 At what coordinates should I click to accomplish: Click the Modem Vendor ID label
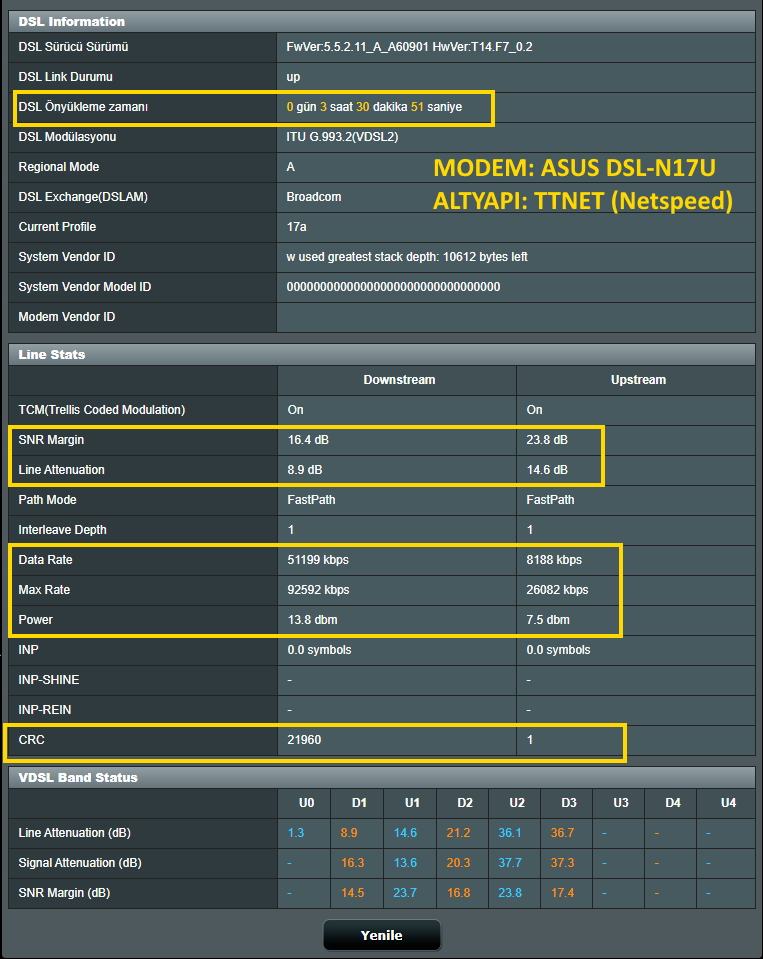tap(67, 317)
